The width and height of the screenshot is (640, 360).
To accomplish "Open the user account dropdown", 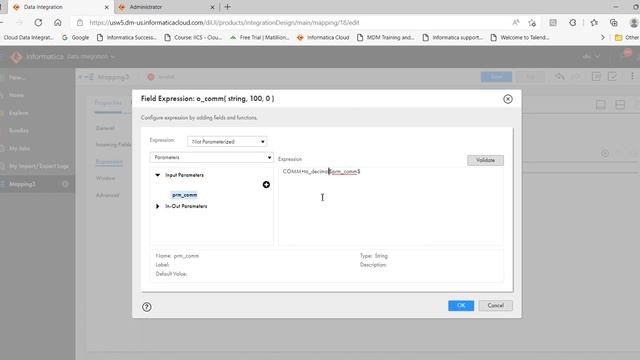I will pos(591,57).
